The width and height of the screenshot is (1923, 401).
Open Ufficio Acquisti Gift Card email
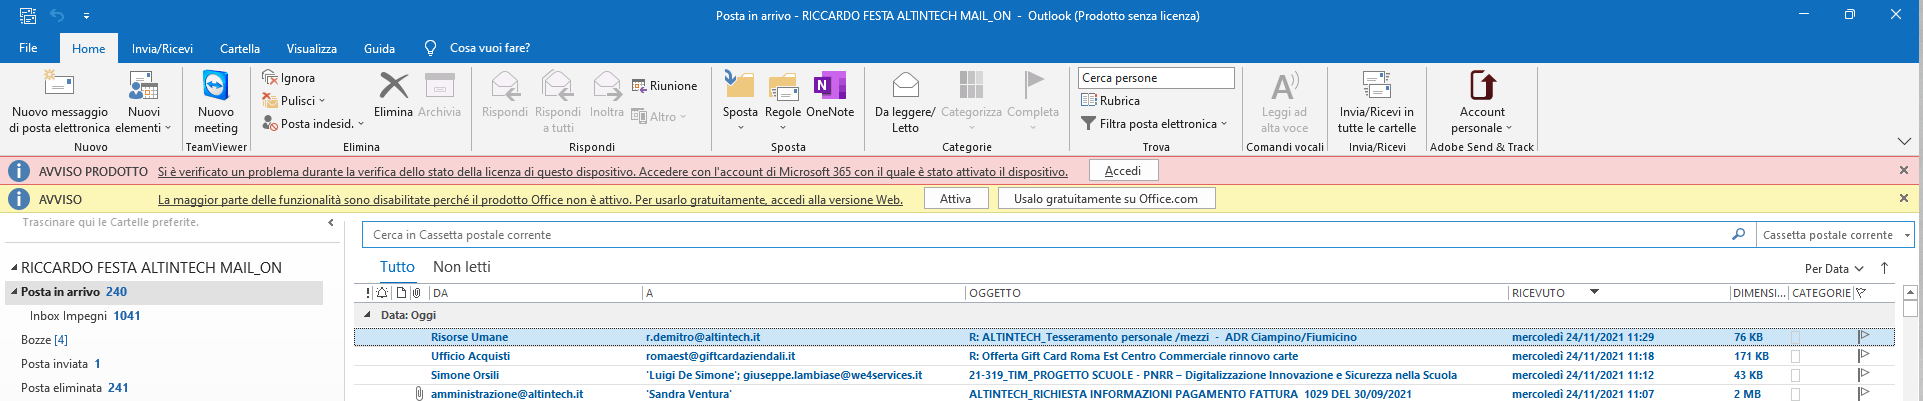coord(1124,356)
